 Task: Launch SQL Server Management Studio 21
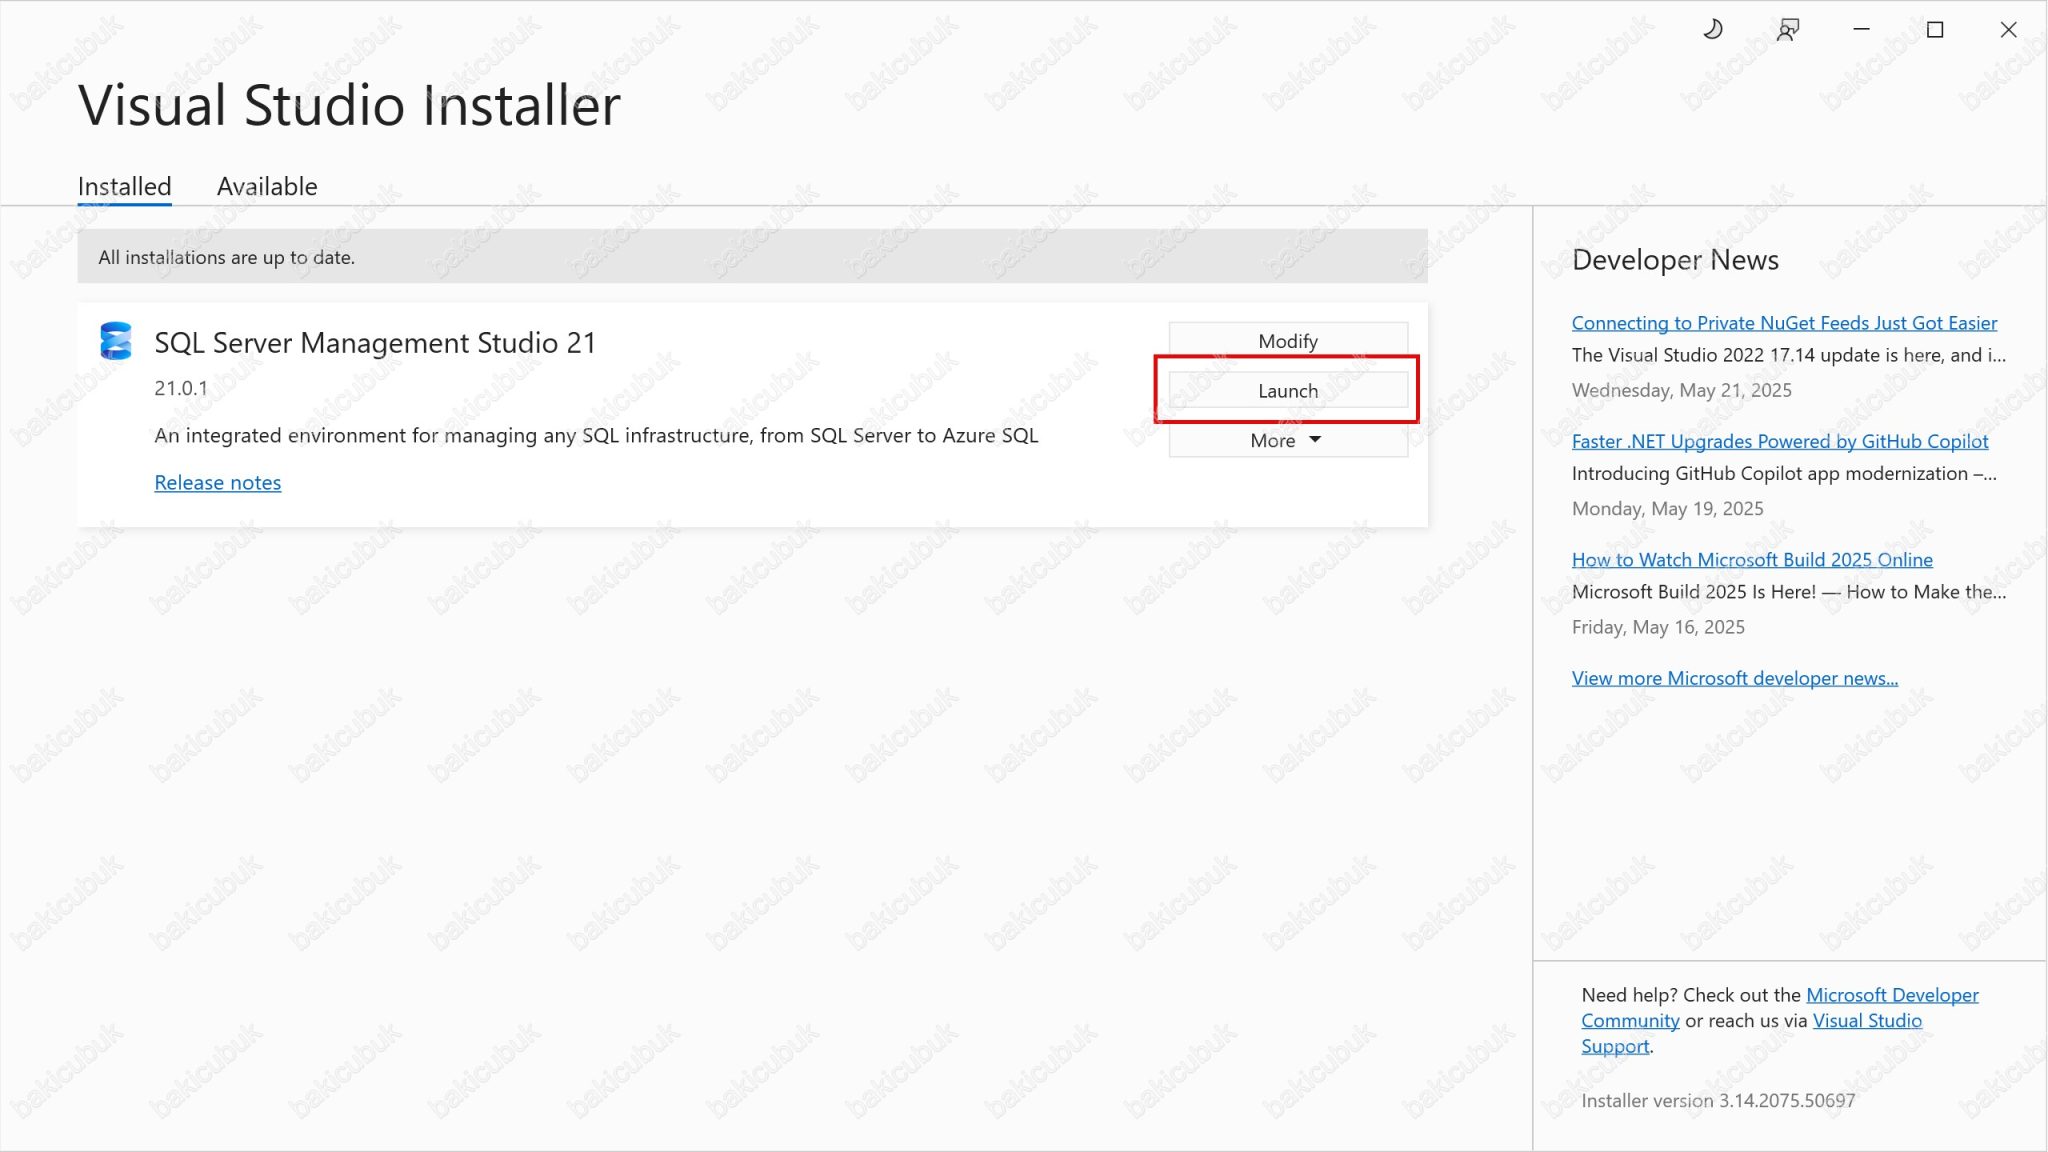[x=1287, y=390]
